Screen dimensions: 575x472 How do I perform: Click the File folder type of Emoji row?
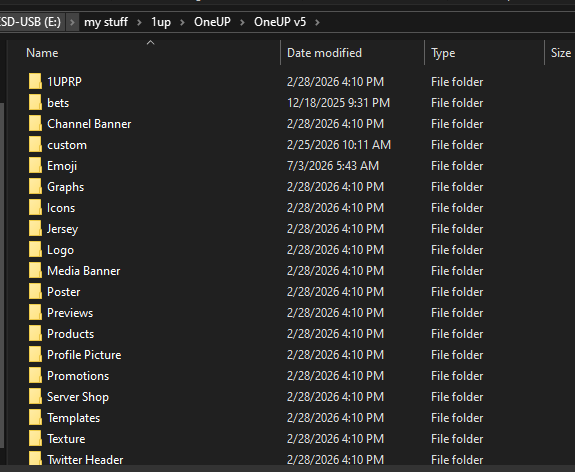[x=457, y=166]
